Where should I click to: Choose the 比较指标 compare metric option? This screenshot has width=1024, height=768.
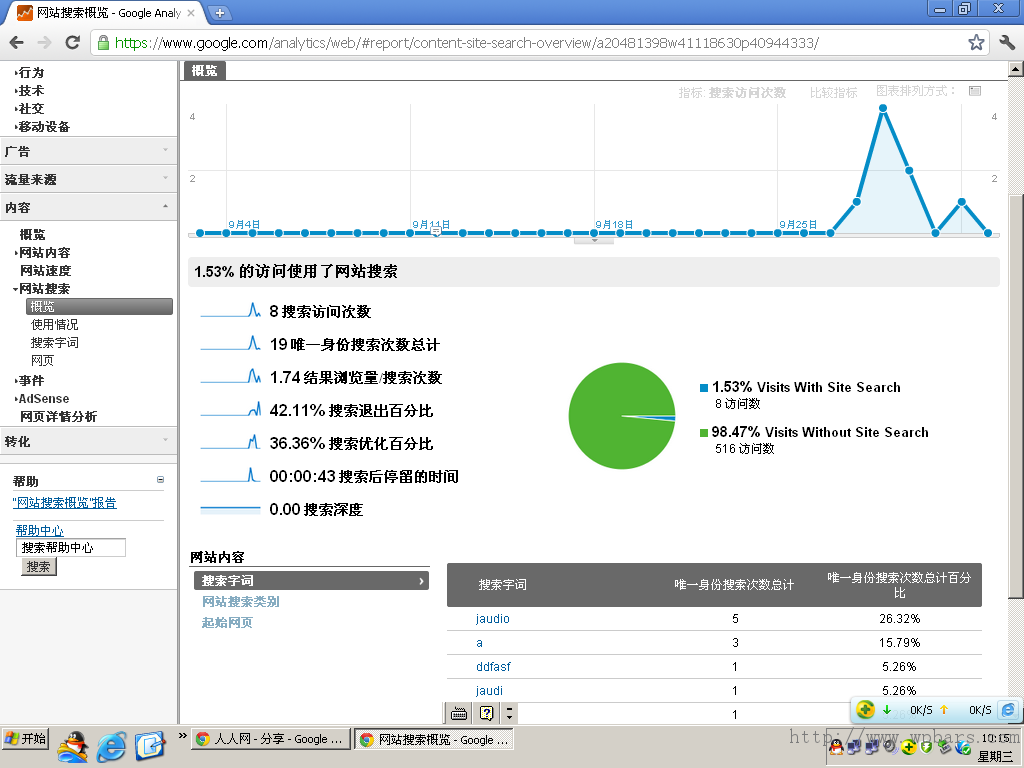[x=833, y=93]
